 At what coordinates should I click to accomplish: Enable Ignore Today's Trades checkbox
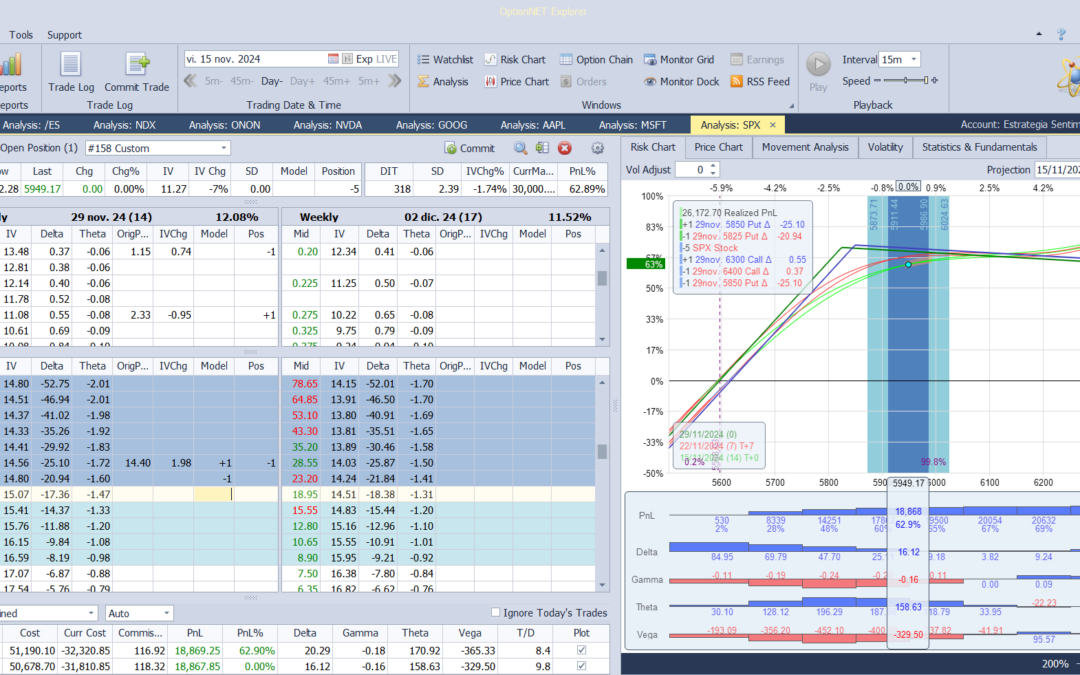click(496, 613)
